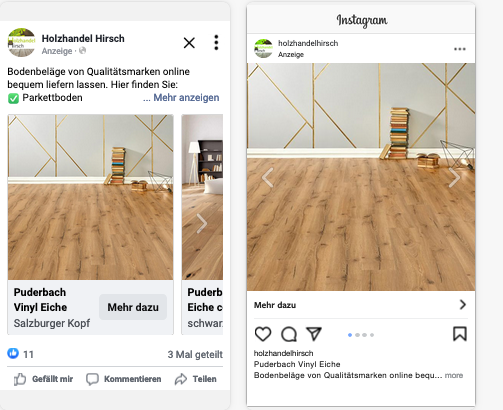Toggle Gefällt mir on the Facebook ad
The height and width of the screenshot is (410, 503).
(43, 379)
